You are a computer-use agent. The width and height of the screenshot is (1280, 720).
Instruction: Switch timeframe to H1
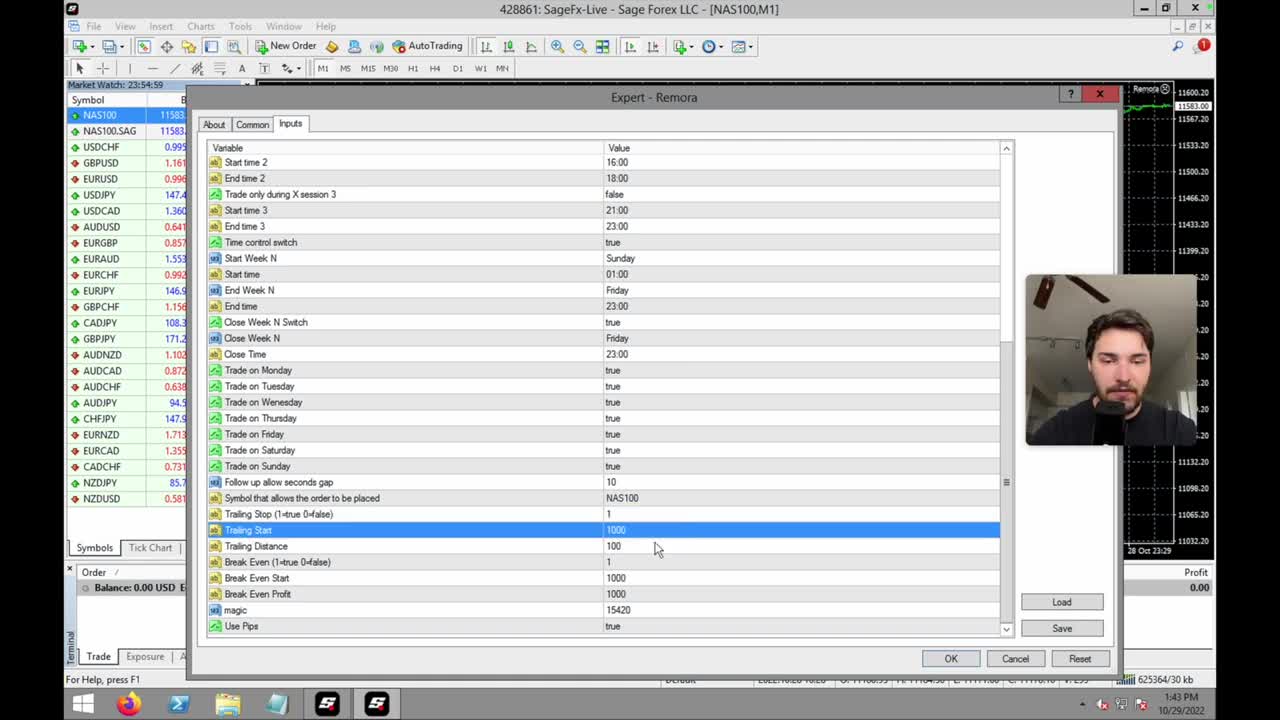[413, 68]
